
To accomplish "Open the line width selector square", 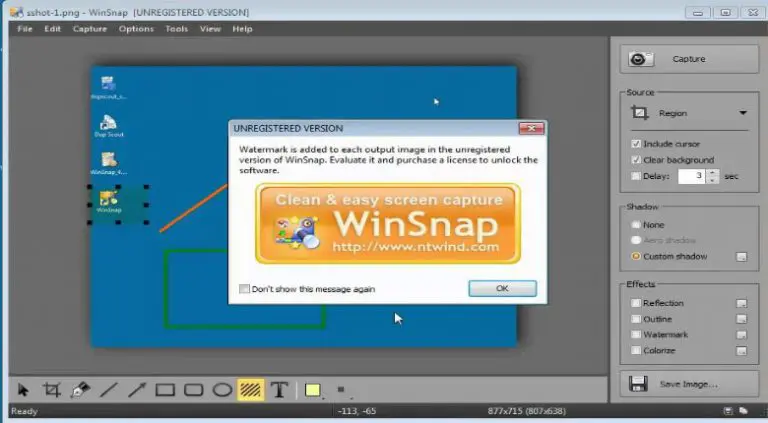I will pos(341,390).
